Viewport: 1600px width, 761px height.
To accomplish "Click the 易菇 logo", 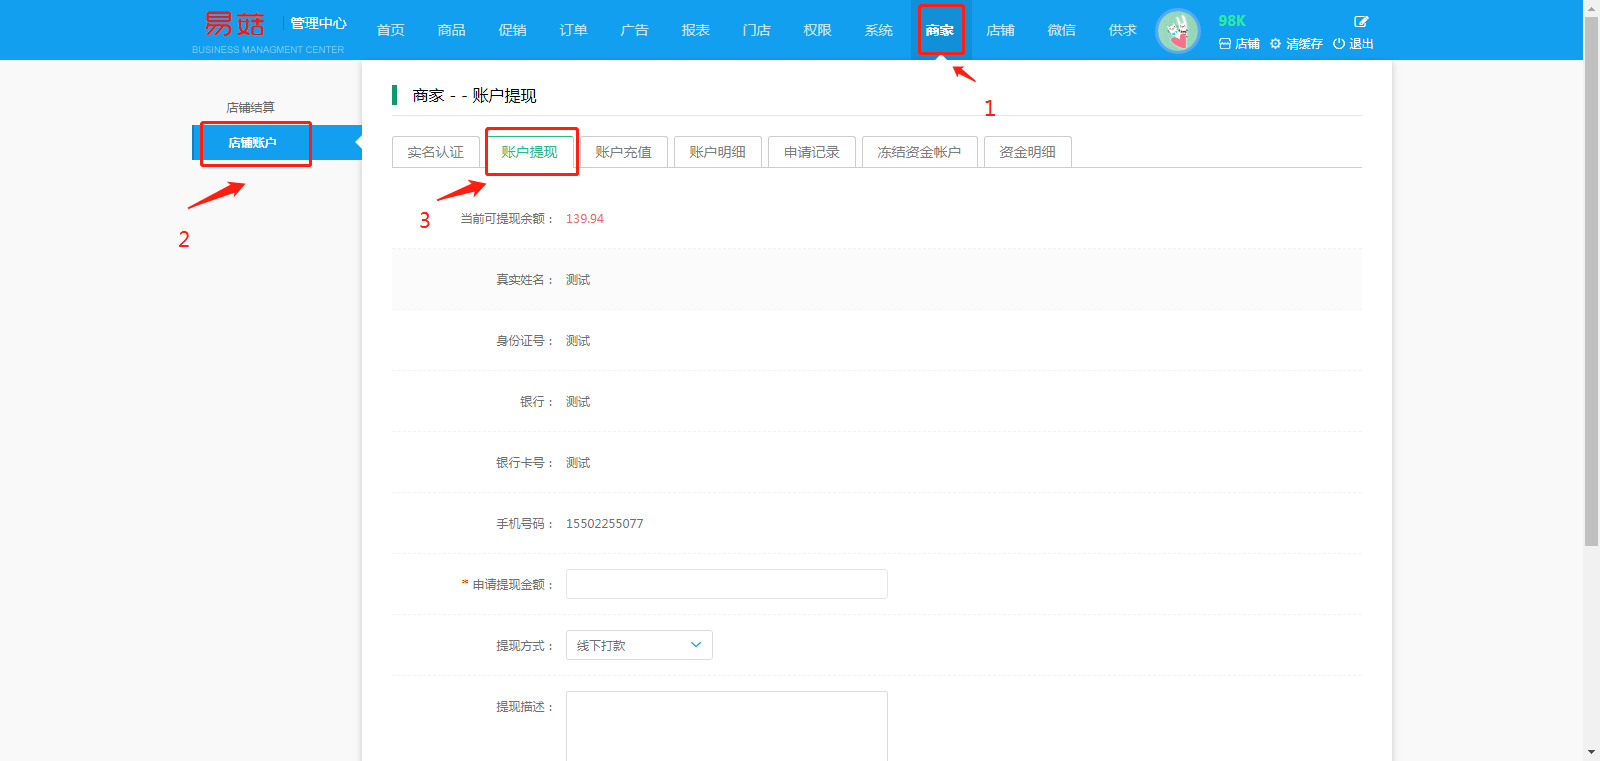I will tap(235, 24).
